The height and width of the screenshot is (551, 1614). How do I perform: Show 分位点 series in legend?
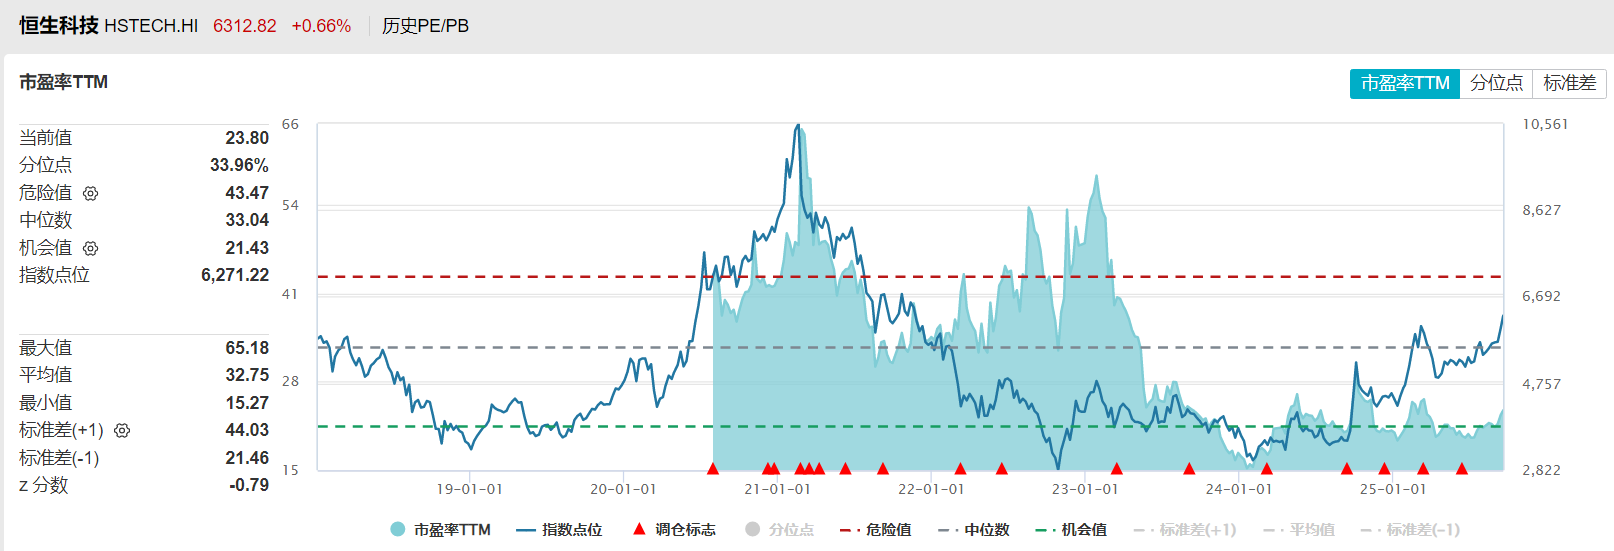click(x=780, y=530)
